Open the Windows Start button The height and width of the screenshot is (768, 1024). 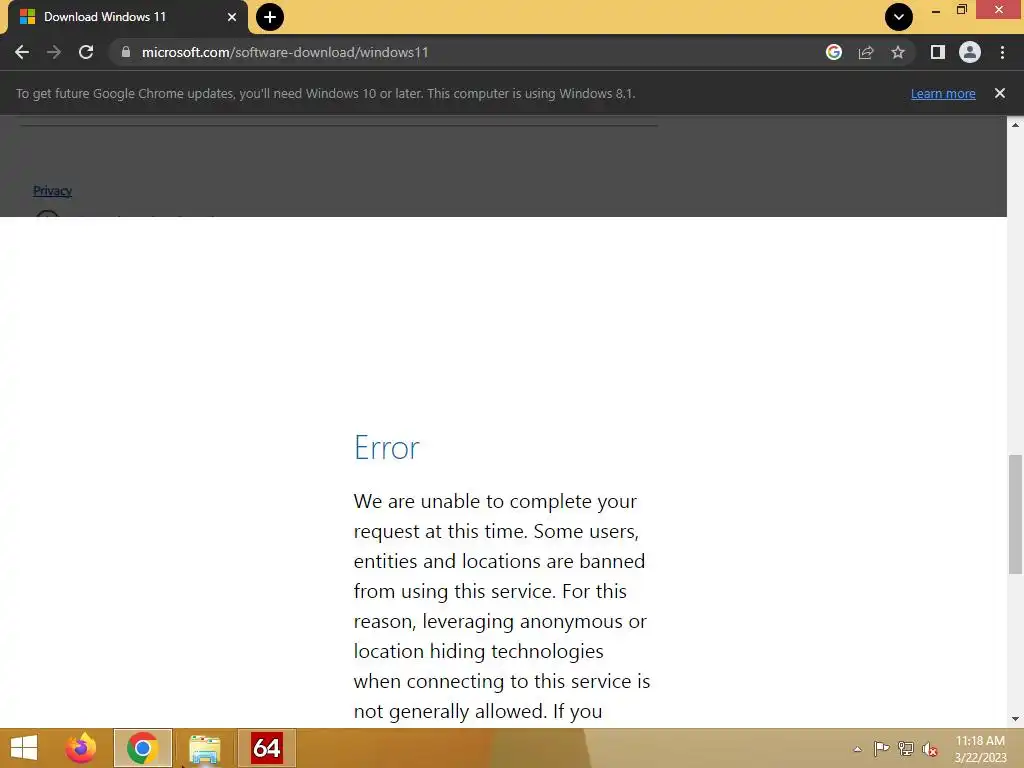click(x=24, y=748)
